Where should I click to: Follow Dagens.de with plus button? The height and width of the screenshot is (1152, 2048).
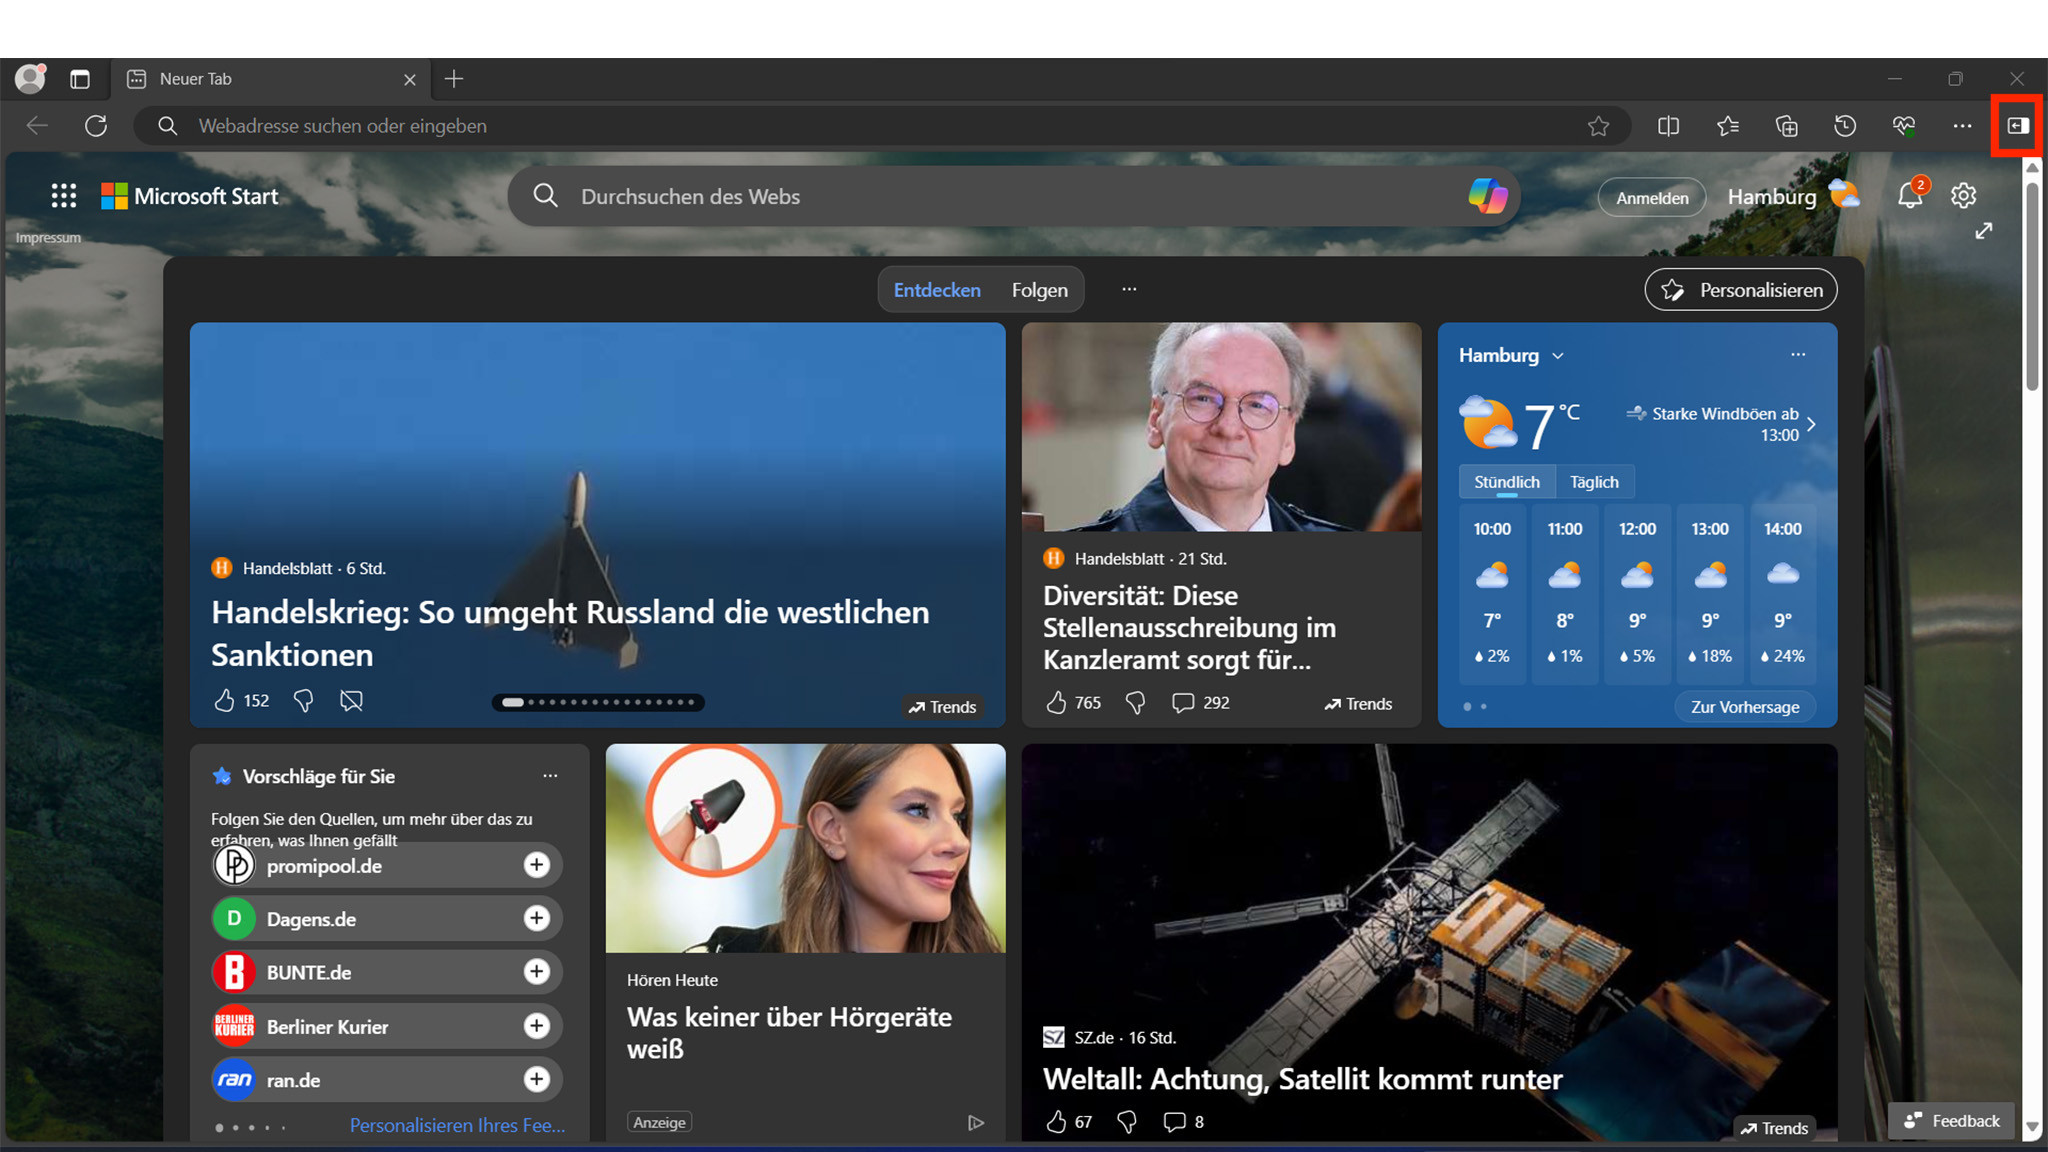(x=537, y=918)
